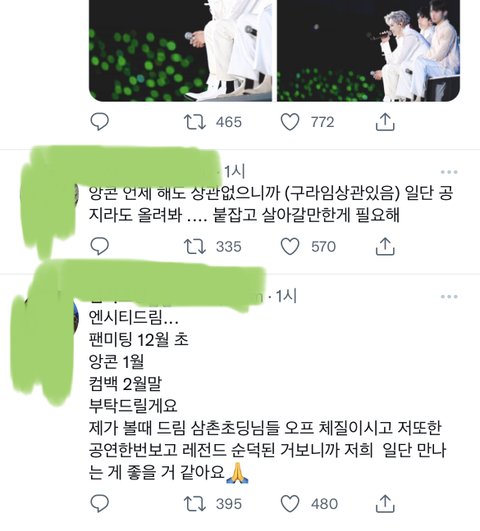Reply to the tweet with concert photos
Viewport: 480px width, 531px height.
tap(100, 122)
